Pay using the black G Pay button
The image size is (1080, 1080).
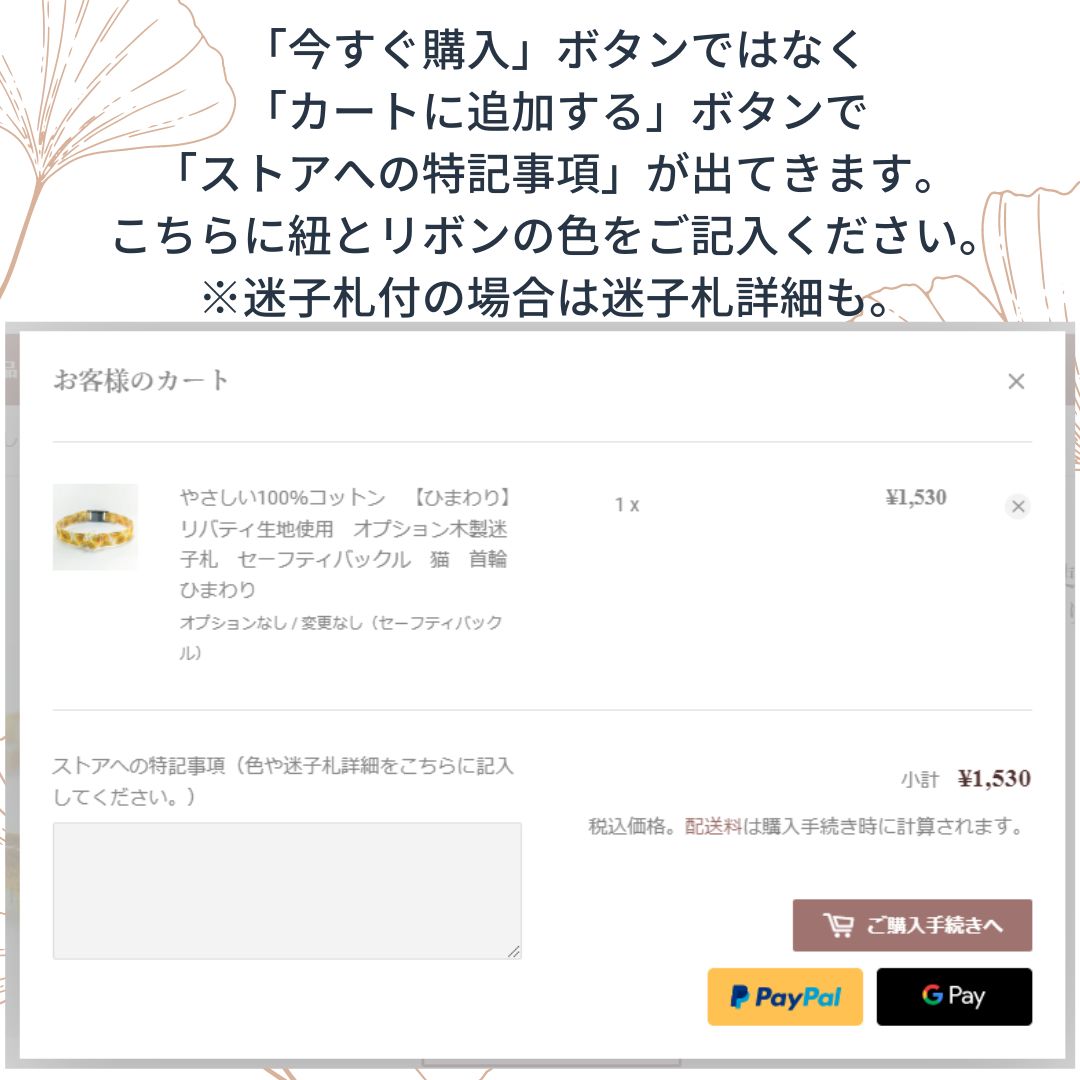pos(954,997)
